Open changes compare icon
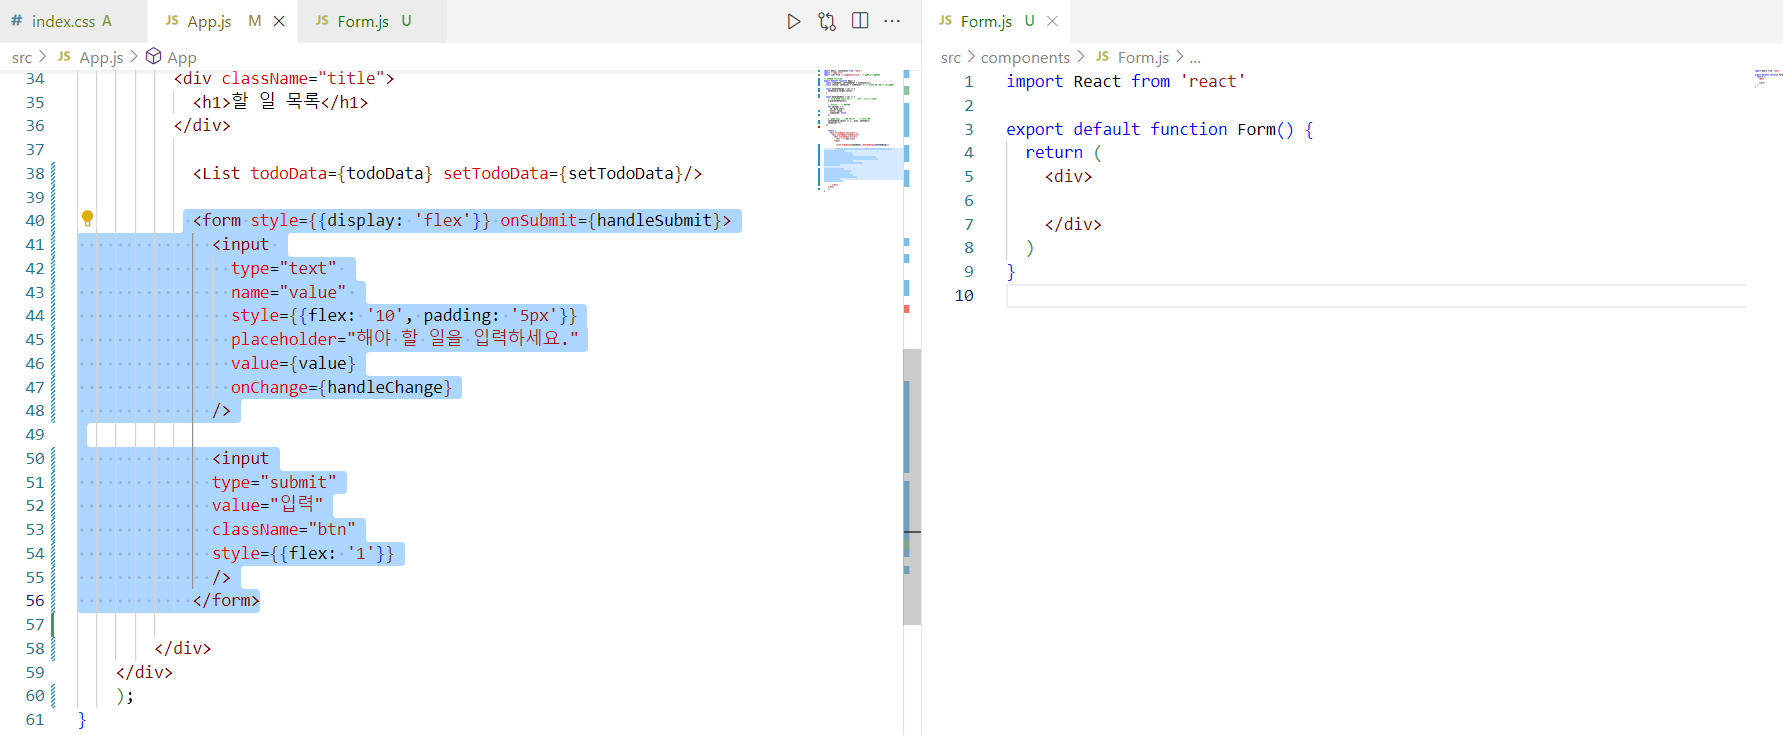 coord(827,21)
